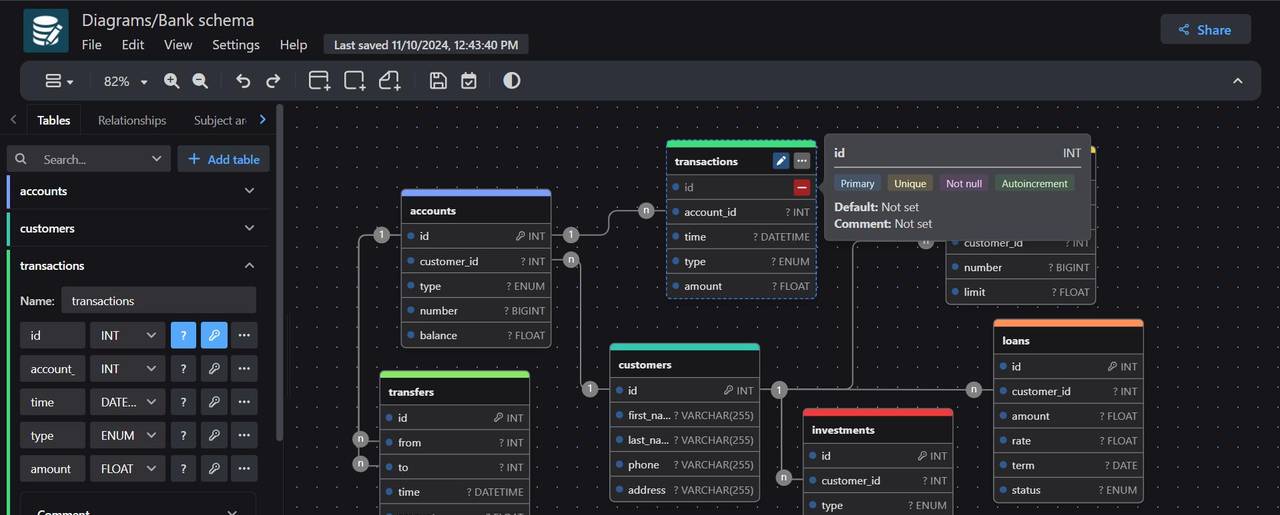Expand the accounts table in sidebar
This screenshot has height=515, width=1280.
pyautogui.click(x=249, y=191)
